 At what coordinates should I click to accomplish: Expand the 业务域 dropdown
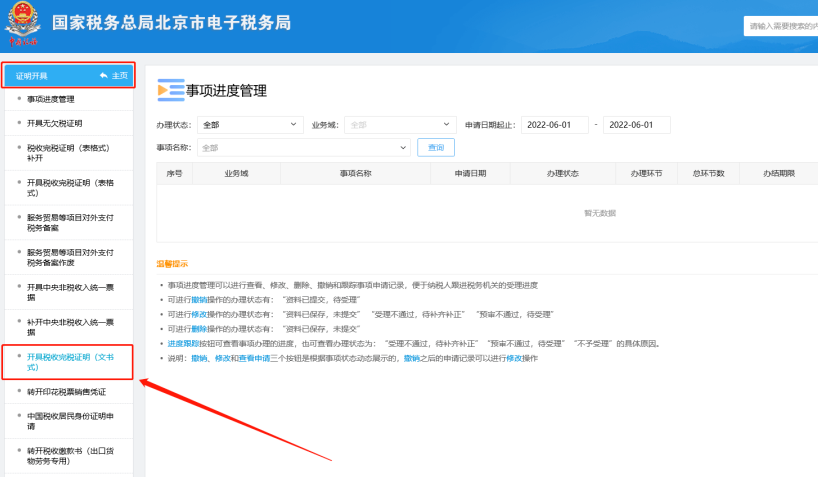point(400,125)
